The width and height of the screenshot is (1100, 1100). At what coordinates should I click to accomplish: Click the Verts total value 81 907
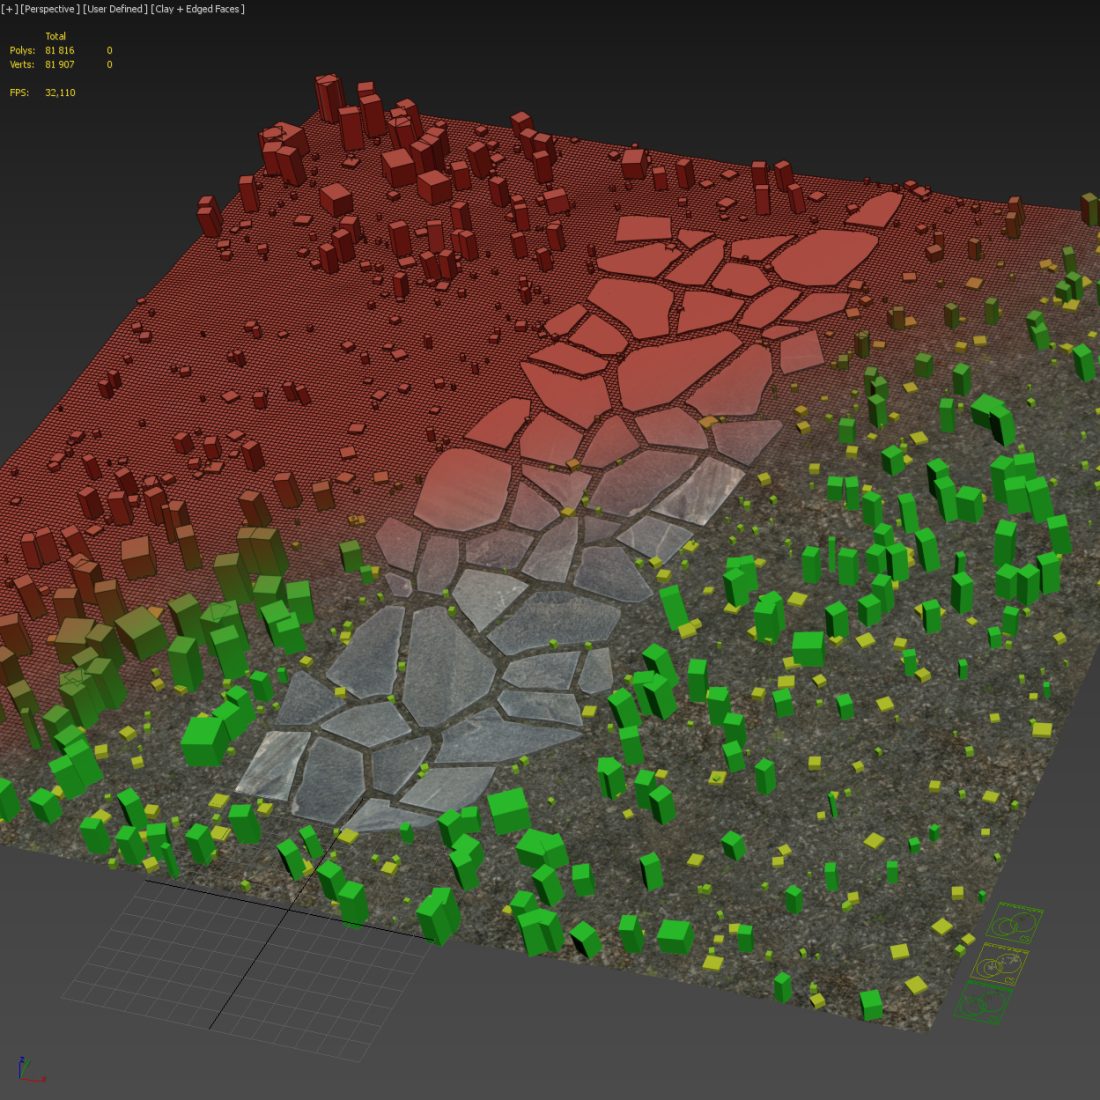pos(60,65)
